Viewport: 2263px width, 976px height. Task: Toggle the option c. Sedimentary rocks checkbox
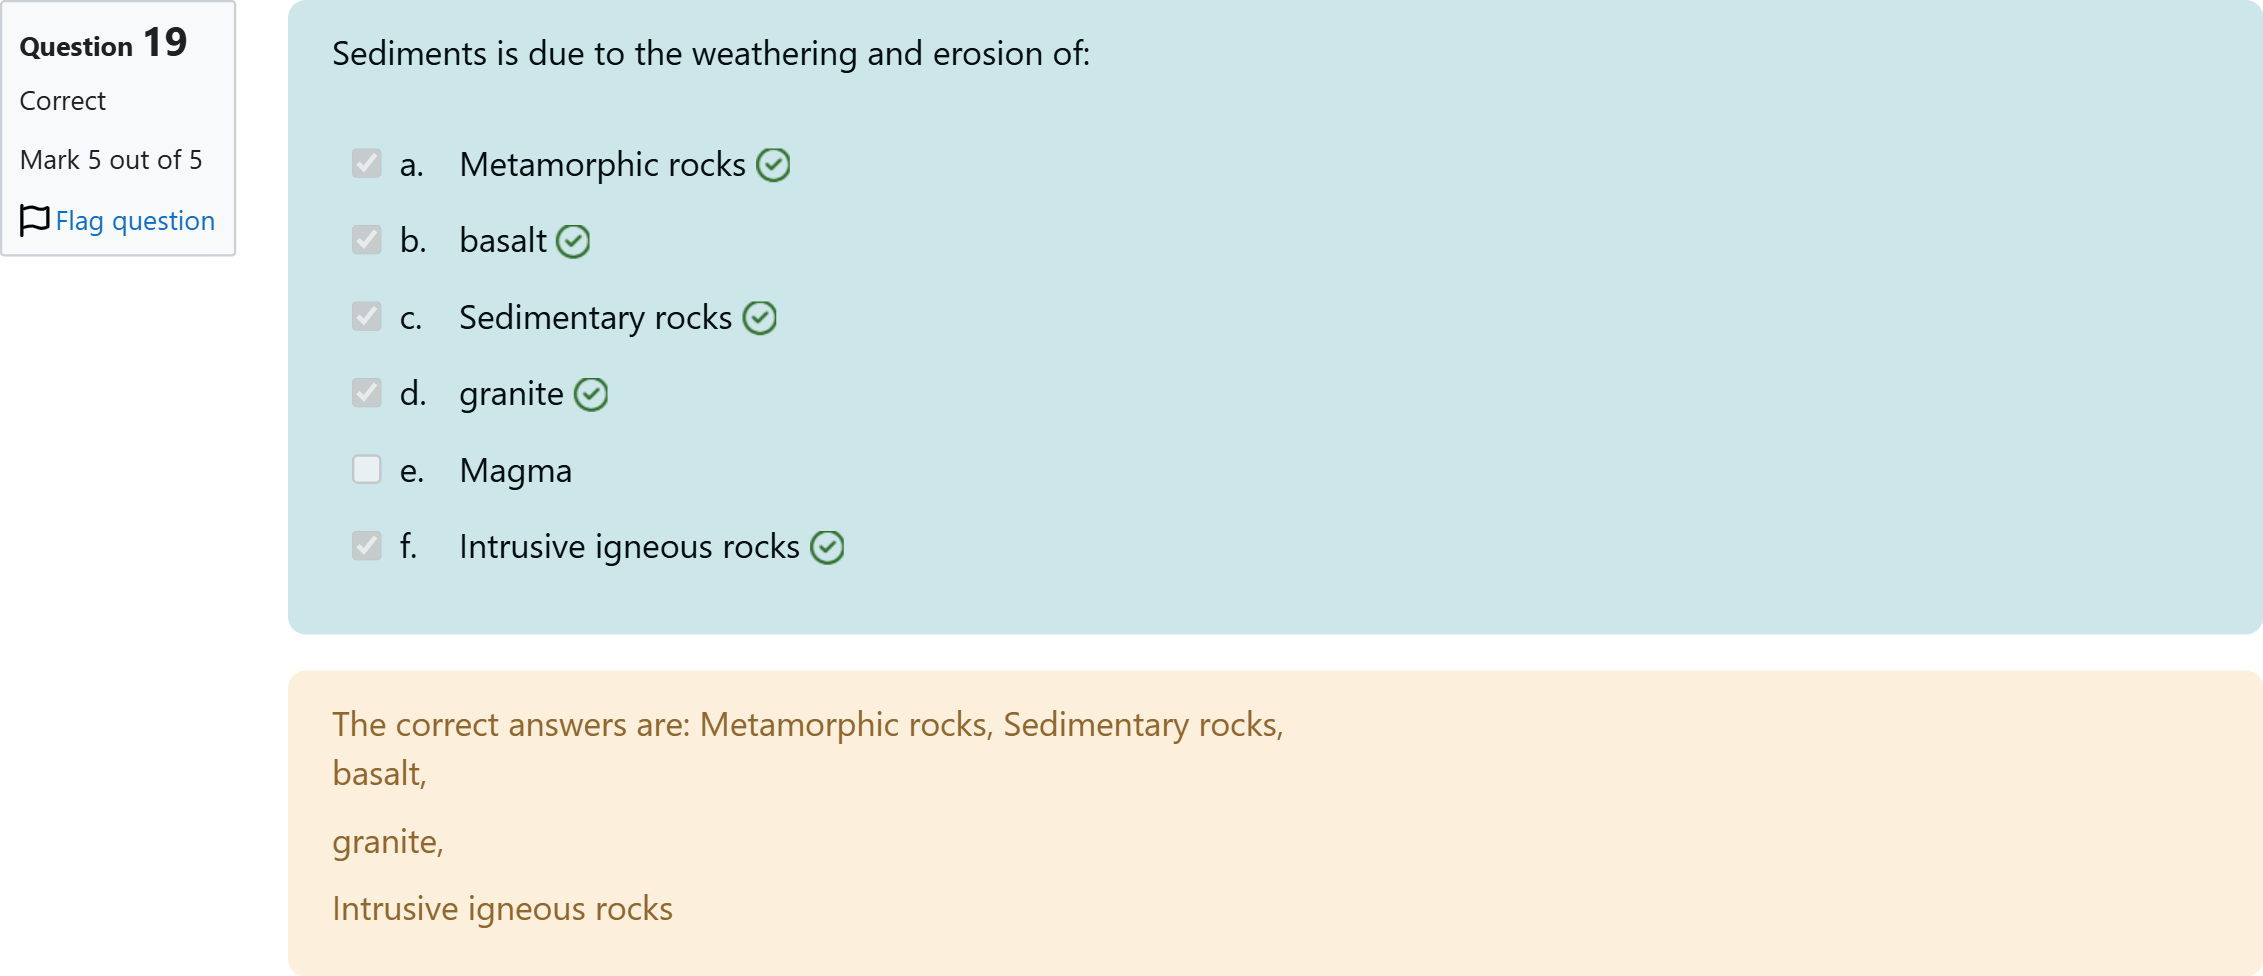[x=367, y=317]
